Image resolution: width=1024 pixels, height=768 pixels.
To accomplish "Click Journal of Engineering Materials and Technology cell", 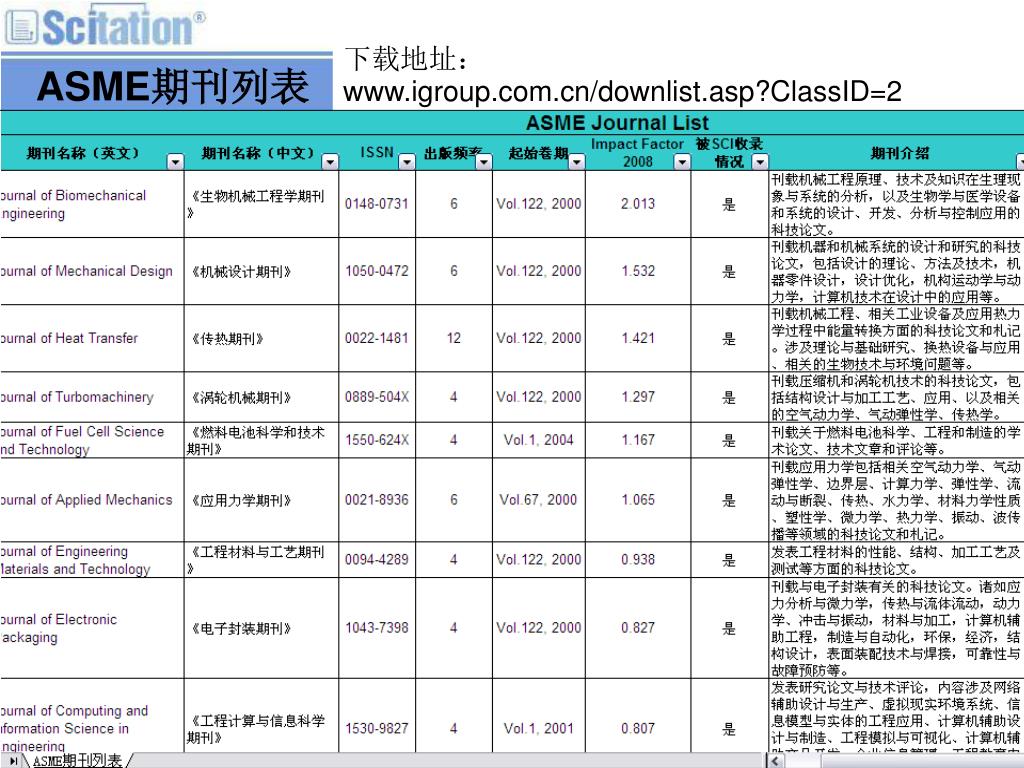I will tap(91, 560).
